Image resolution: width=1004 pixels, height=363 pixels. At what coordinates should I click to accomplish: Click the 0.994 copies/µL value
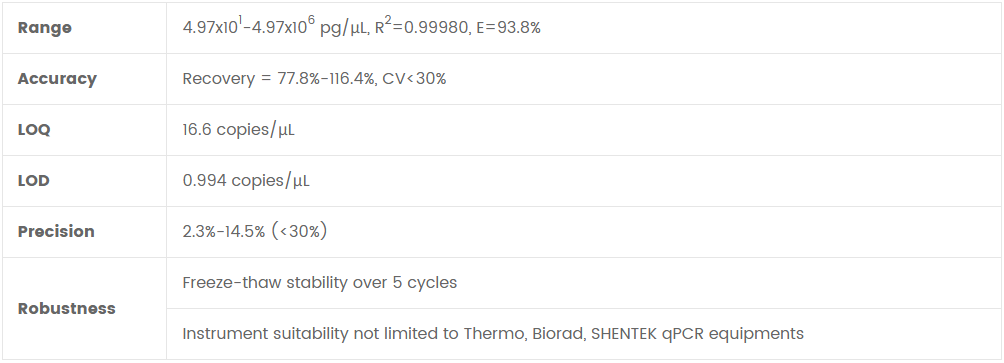click(246, 181)
